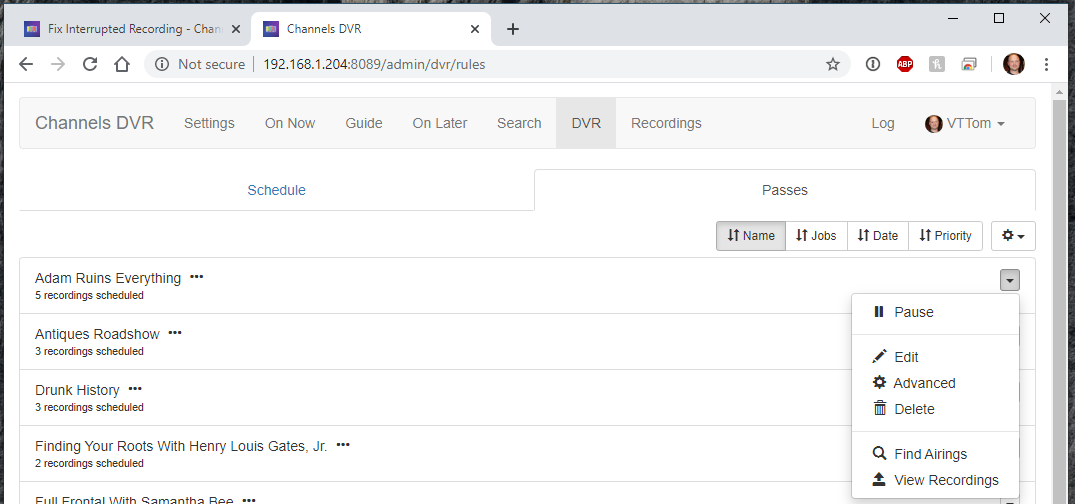
Task: Click Find Airings in the dropdown menu
Action: pos(929,454)
